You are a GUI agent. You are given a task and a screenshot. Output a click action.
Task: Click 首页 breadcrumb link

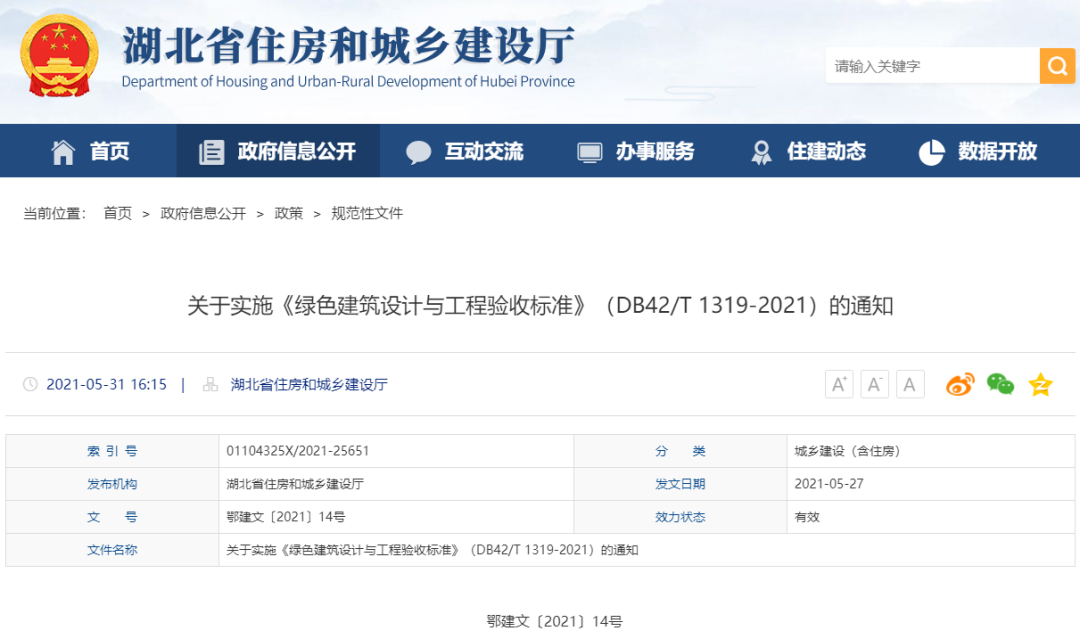(117, 213)
